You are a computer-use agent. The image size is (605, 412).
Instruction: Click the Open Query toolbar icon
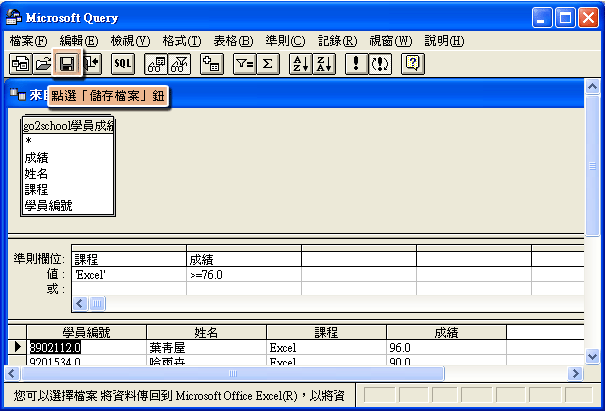[44, 64]
